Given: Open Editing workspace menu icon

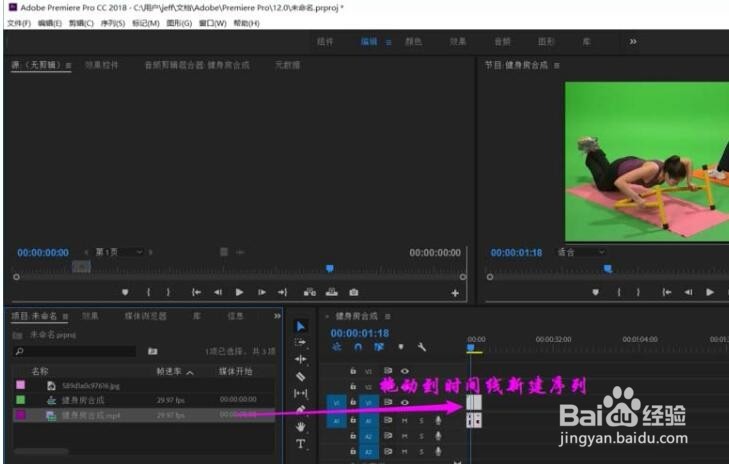Looking at the screenshot, I should tap(388, 42).
